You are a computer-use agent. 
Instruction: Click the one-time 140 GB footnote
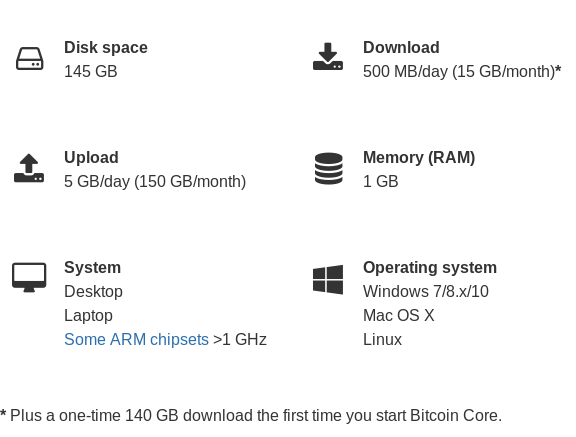[x=251, y=416]
